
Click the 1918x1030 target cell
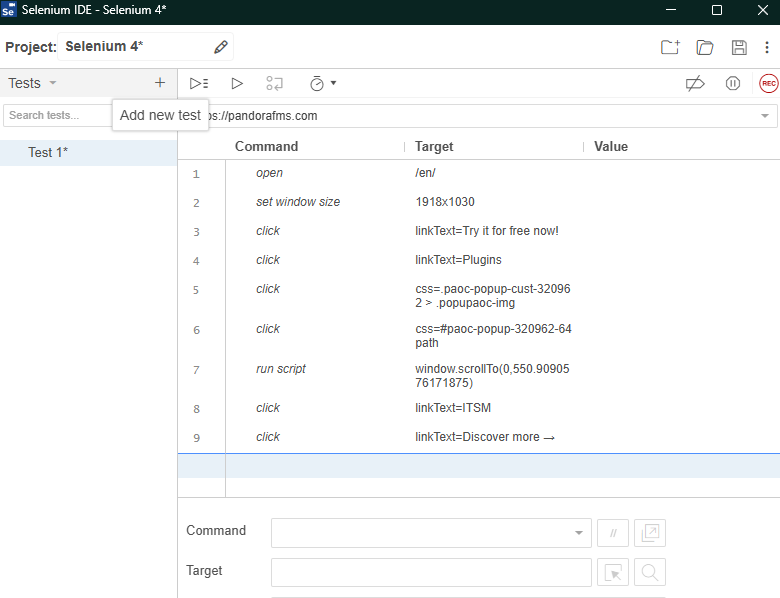tap(445, 202)
